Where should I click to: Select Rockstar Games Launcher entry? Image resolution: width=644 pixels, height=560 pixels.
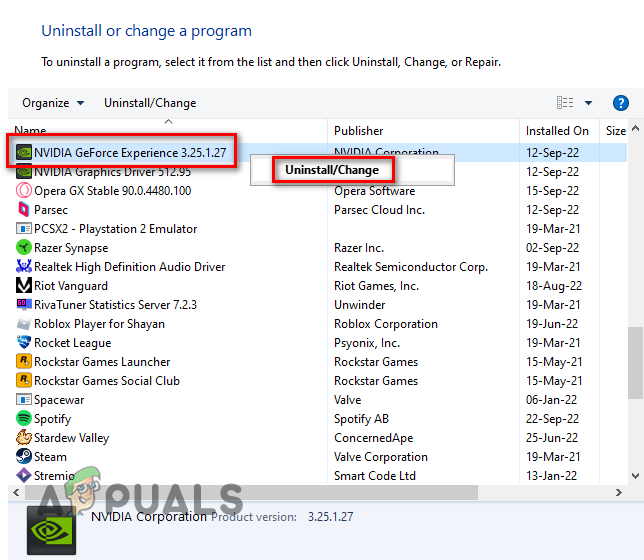pyautogui.click(x=102, y=362)
